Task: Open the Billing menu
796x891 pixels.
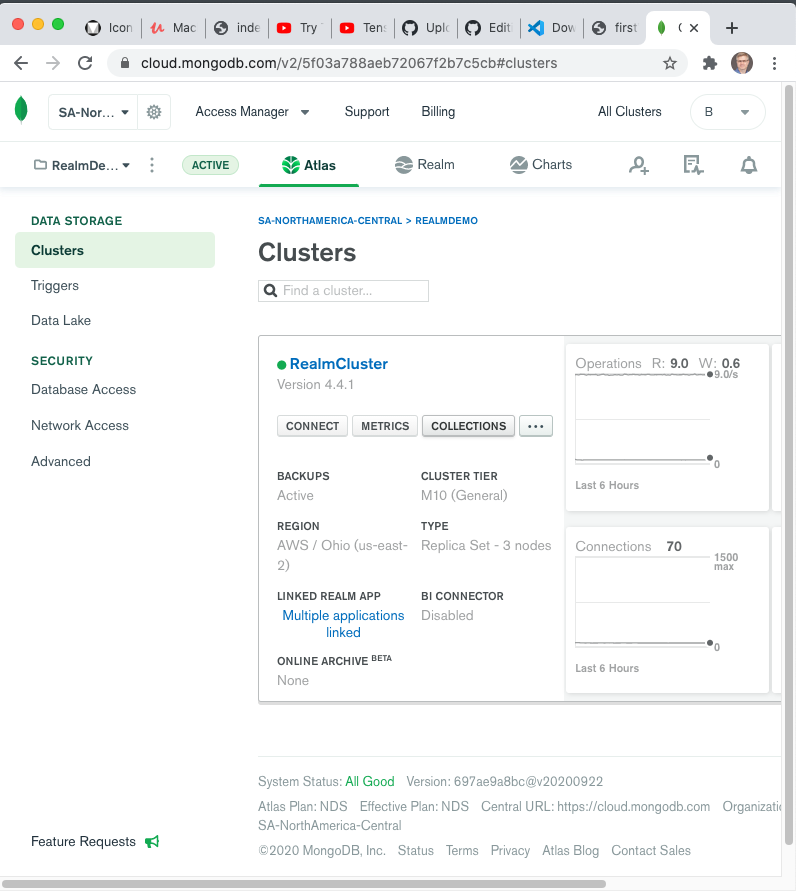Action: (438, 112)
